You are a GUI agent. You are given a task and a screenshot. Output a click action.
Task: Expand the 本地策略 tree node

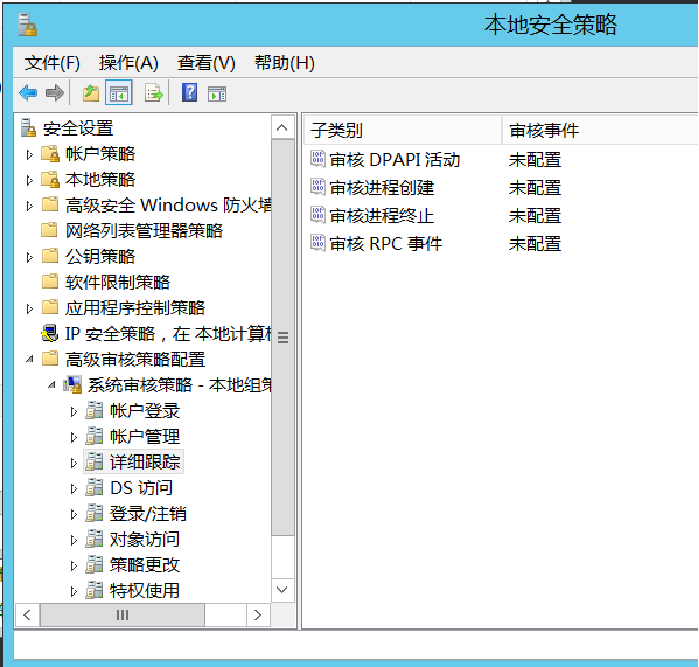tap(29, 180)
